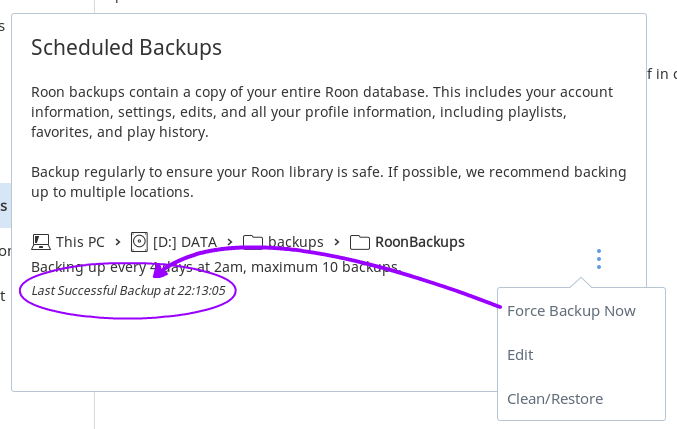
Task: Click the backups path segment text
Action: [x=296, y=242]
